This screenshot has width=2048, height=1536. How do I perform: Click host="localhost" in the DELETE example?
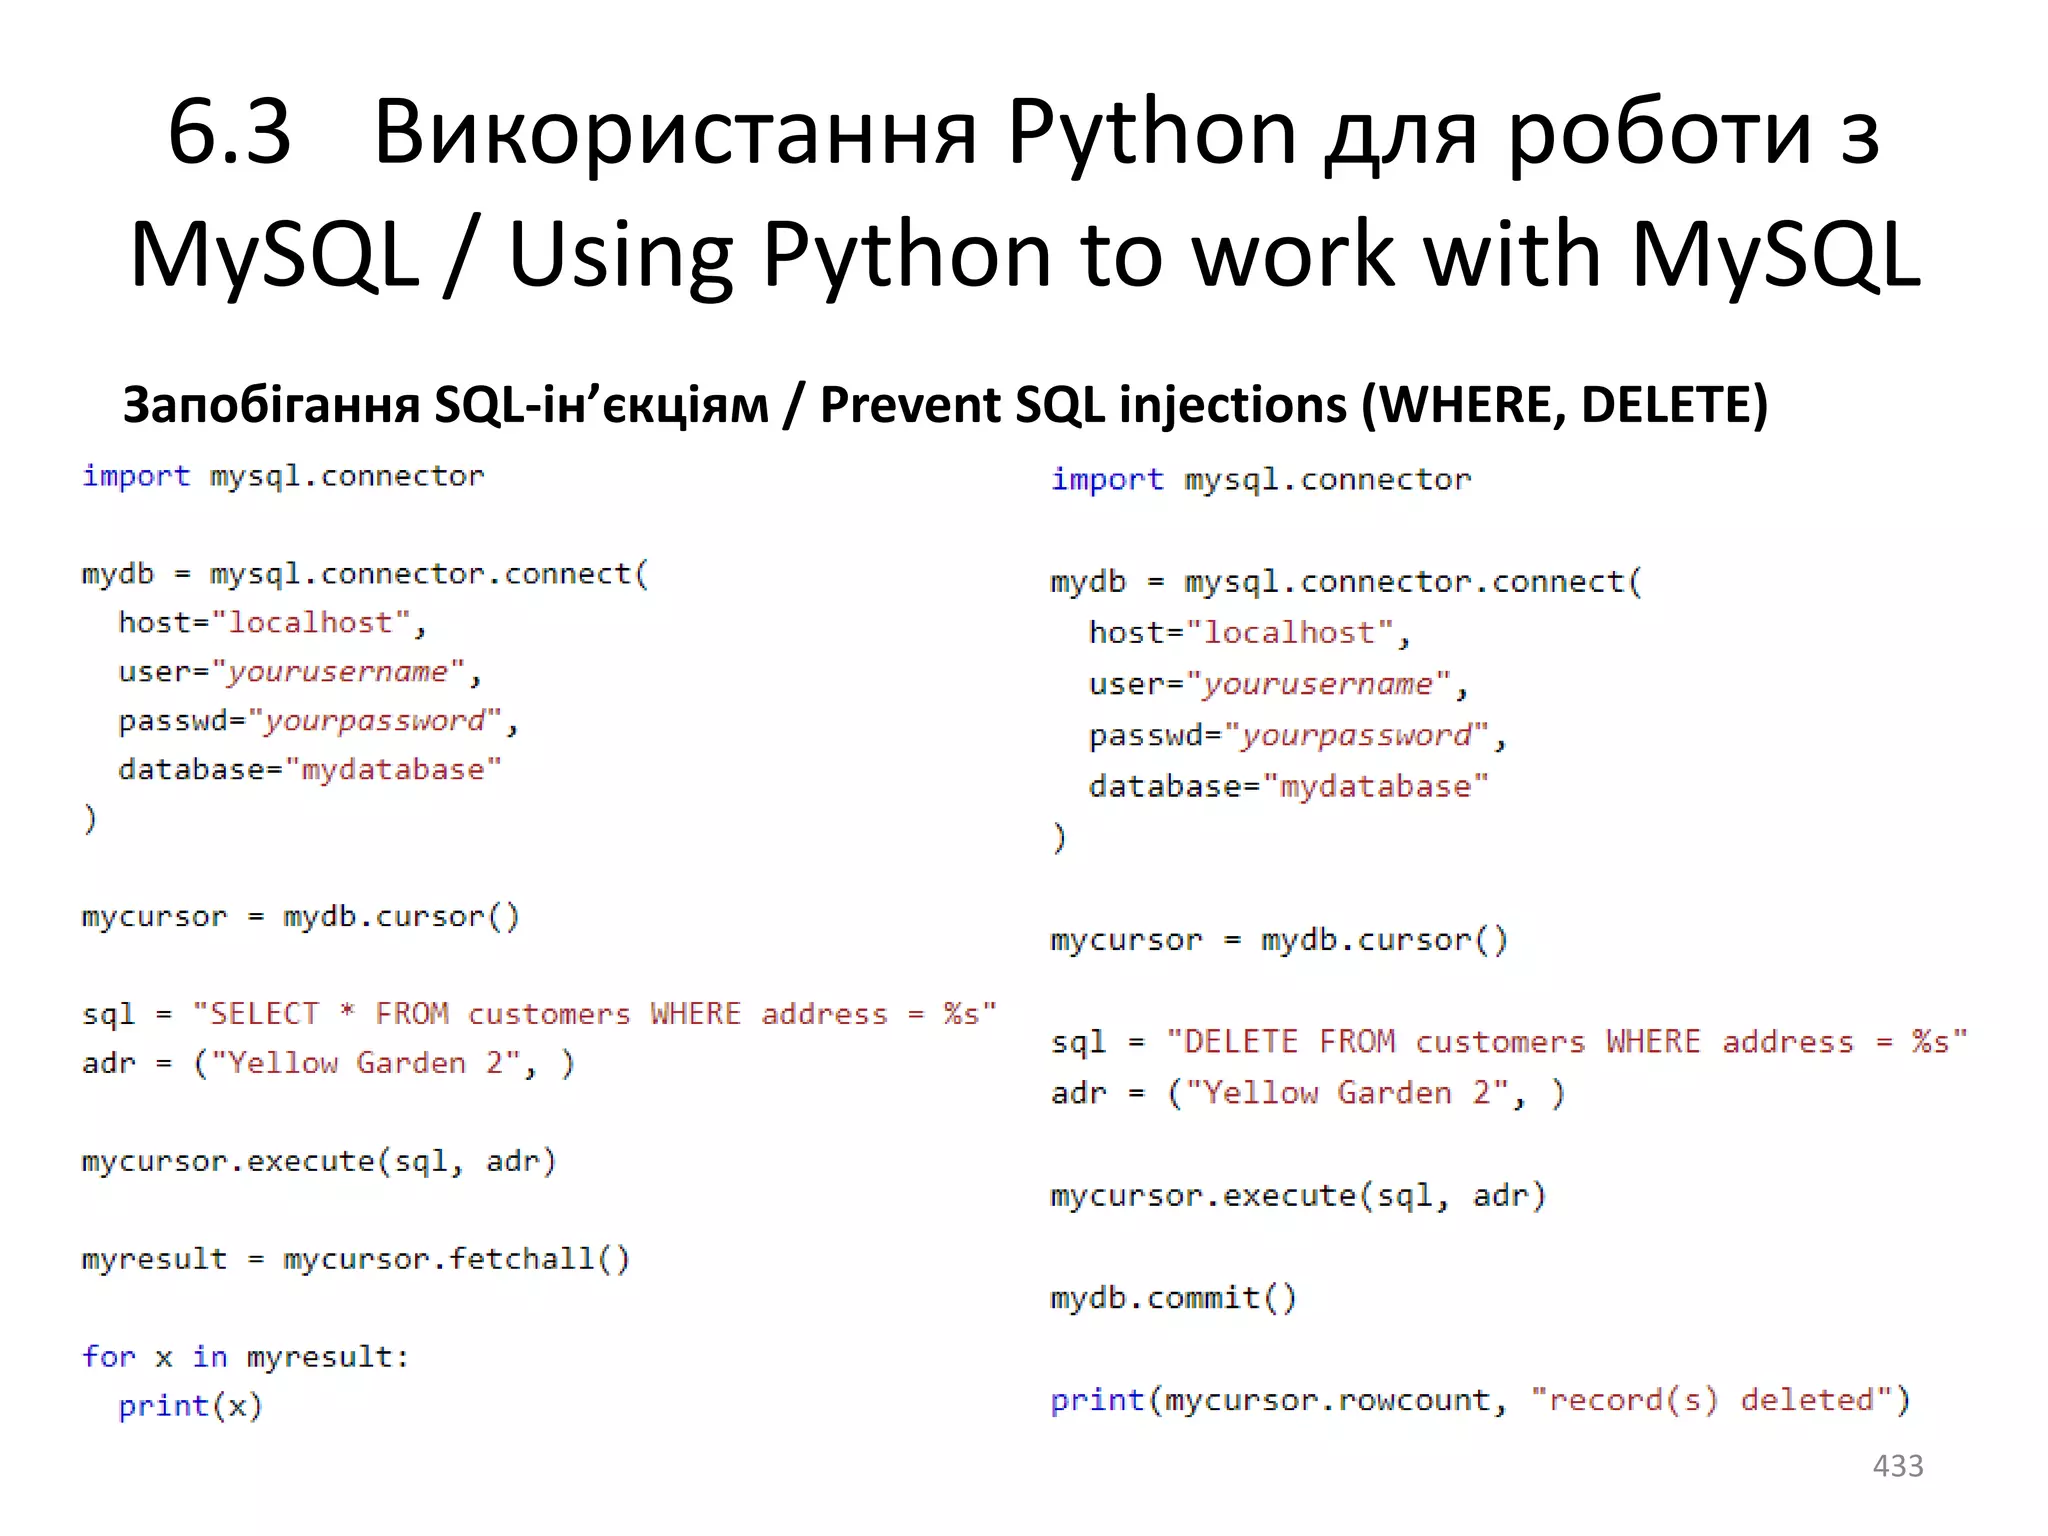pyautogui.click(x=1250, y=633)
